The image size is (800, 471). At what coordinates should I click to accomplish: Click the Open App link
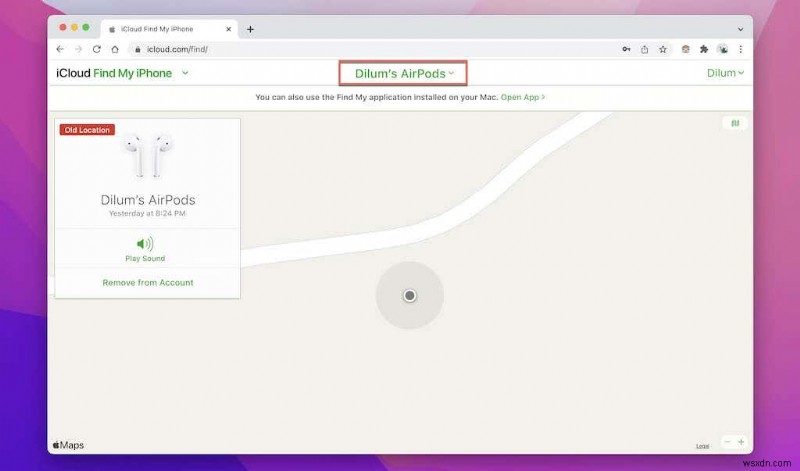click(522, 97)
